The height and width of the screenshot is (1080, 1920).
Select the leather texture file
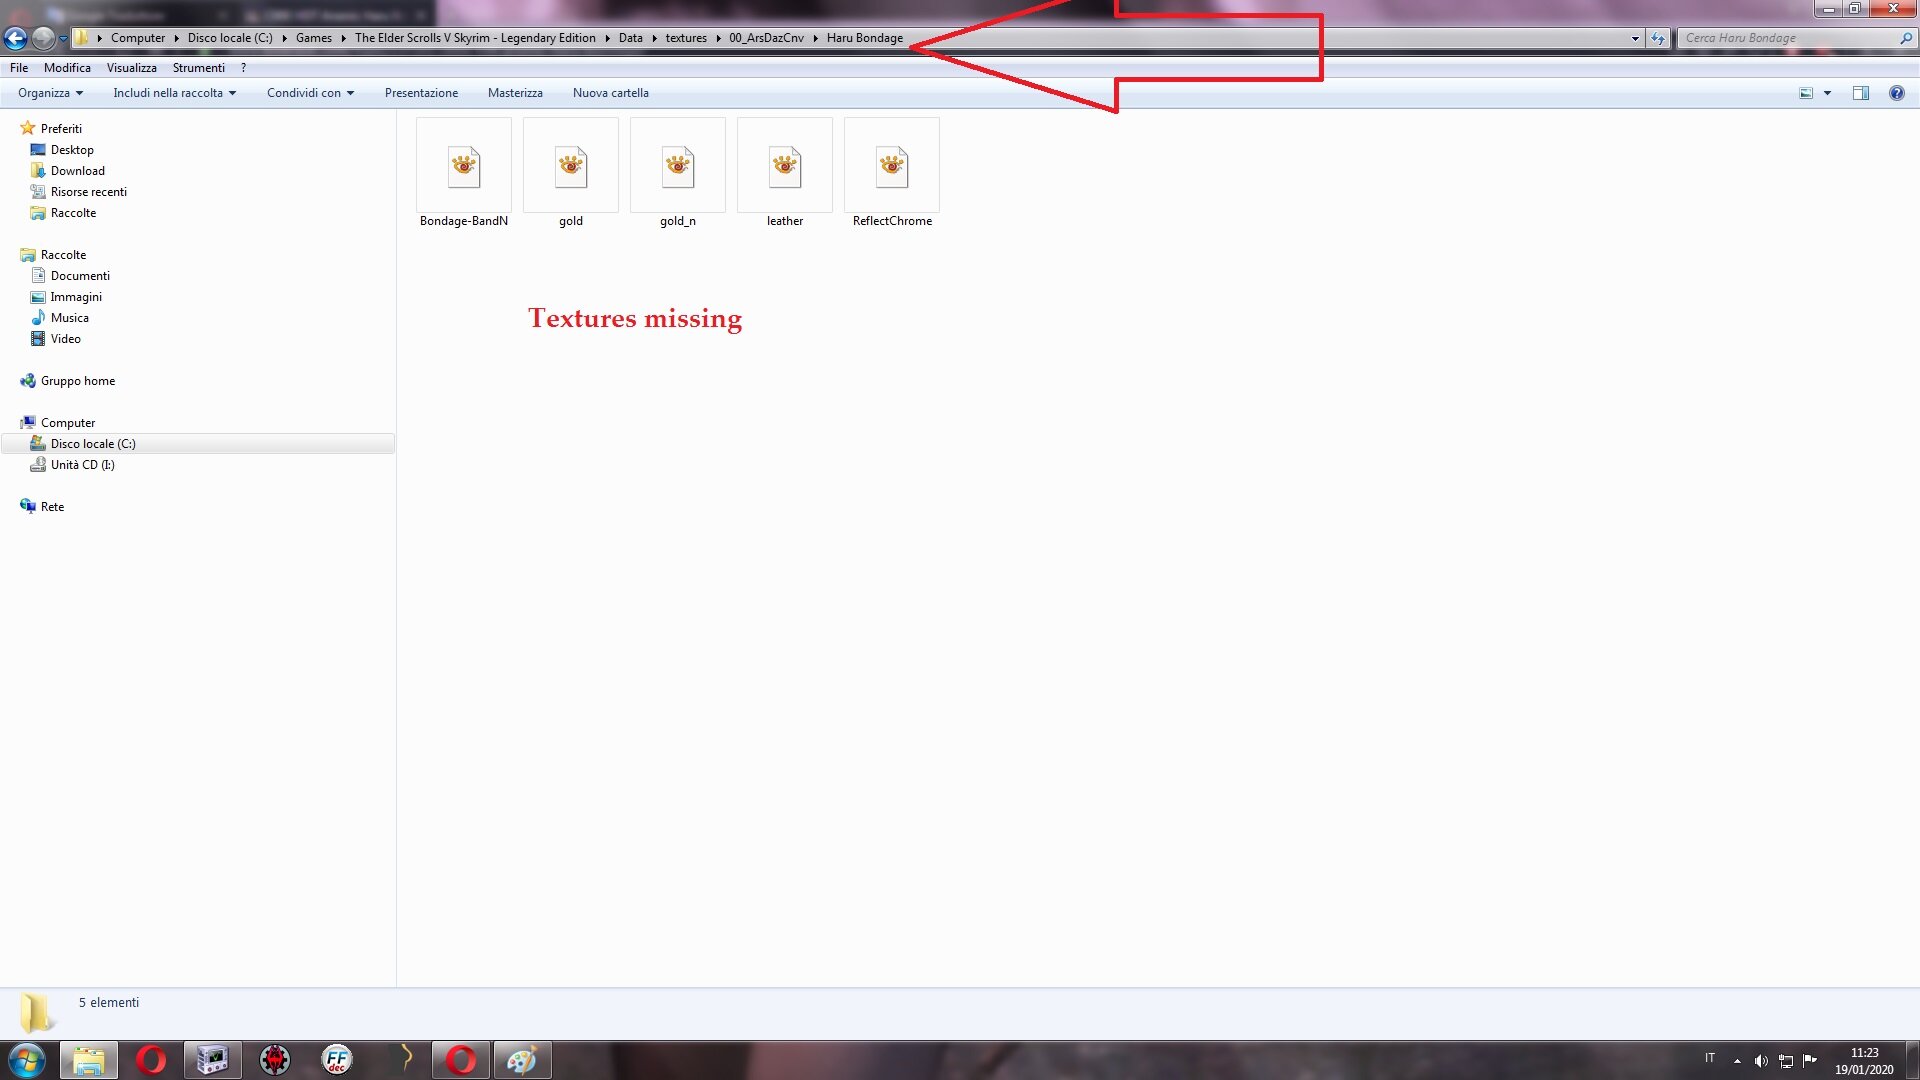pos(785,173)
